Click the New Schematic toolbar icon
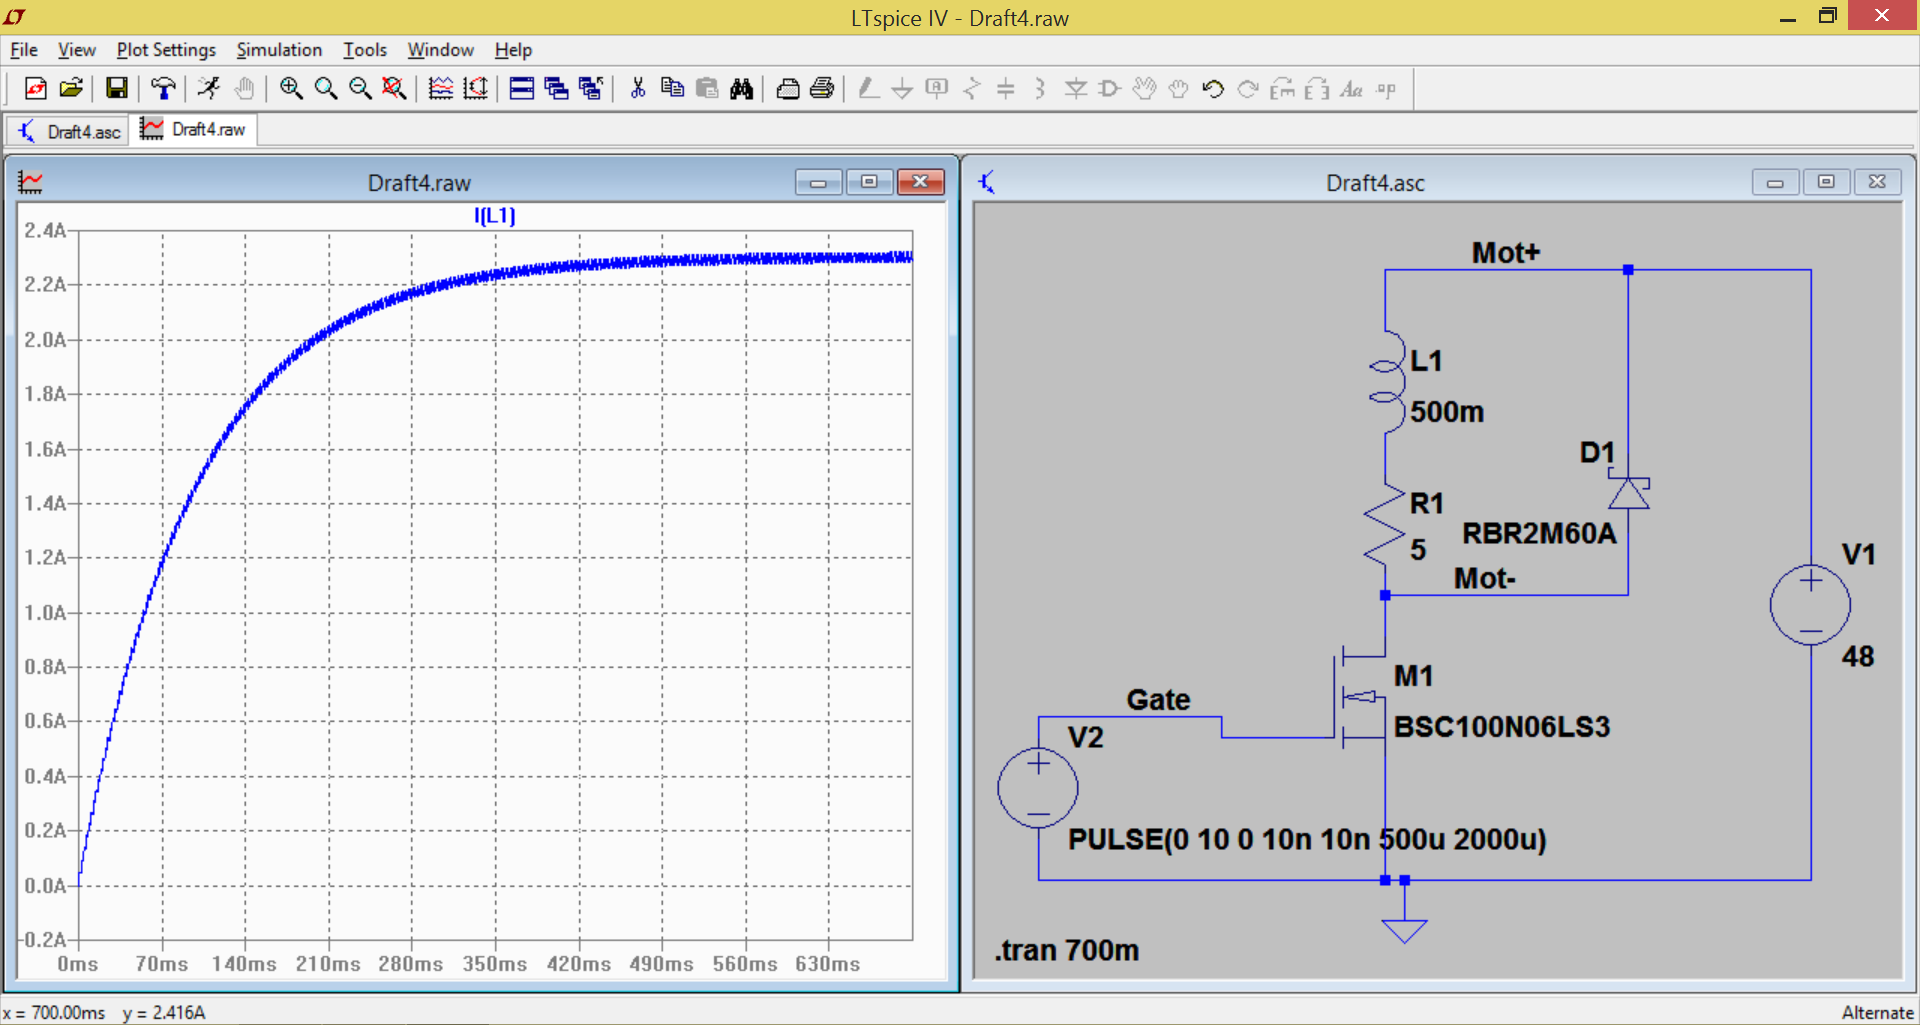The image size is (1920, 1025). click(x=35, y=89)
